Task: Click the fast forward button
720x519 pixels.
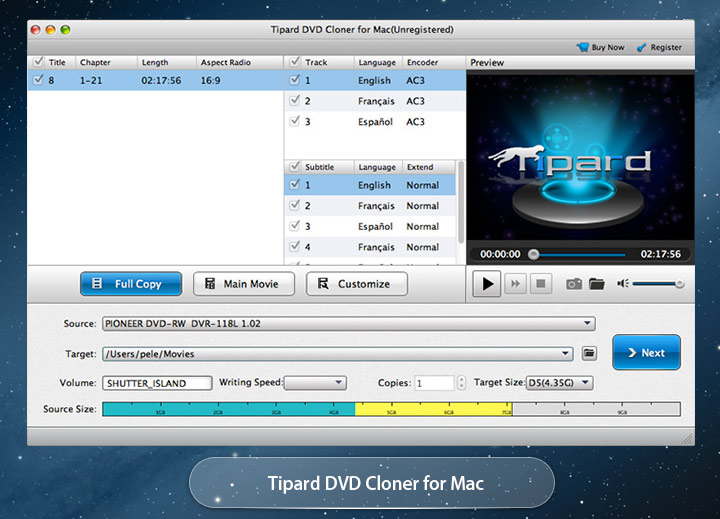Action: coord(515,284)
